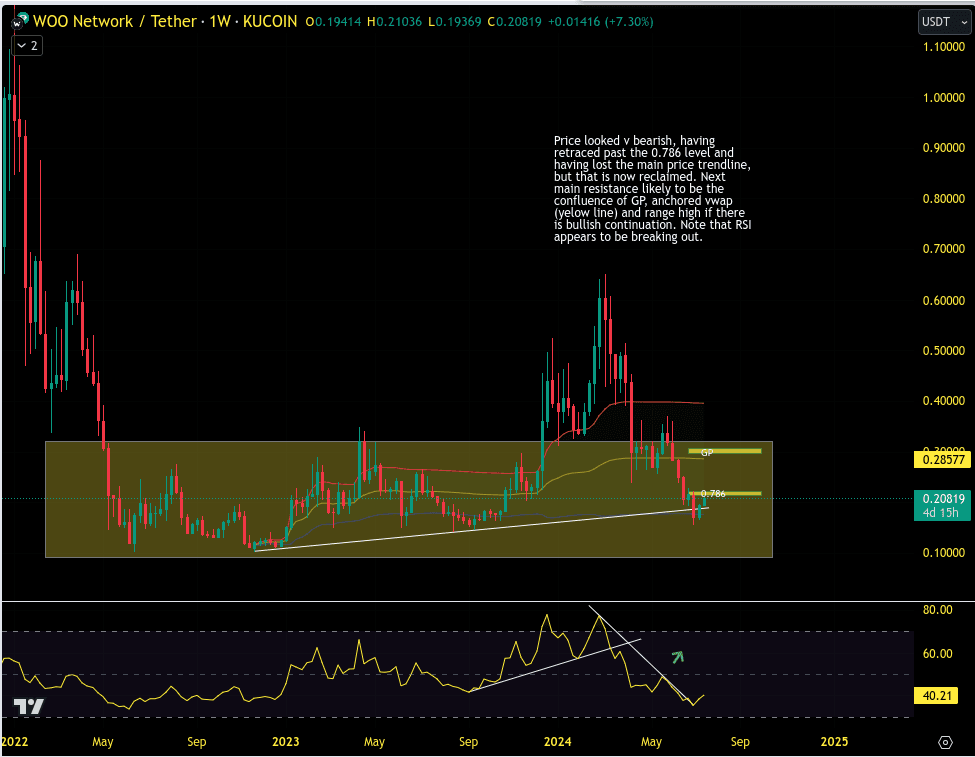Viewport: 975px width, 757px height.
Task: Click the 4d 15h countdown label
Action: click(x=940, y=513)
